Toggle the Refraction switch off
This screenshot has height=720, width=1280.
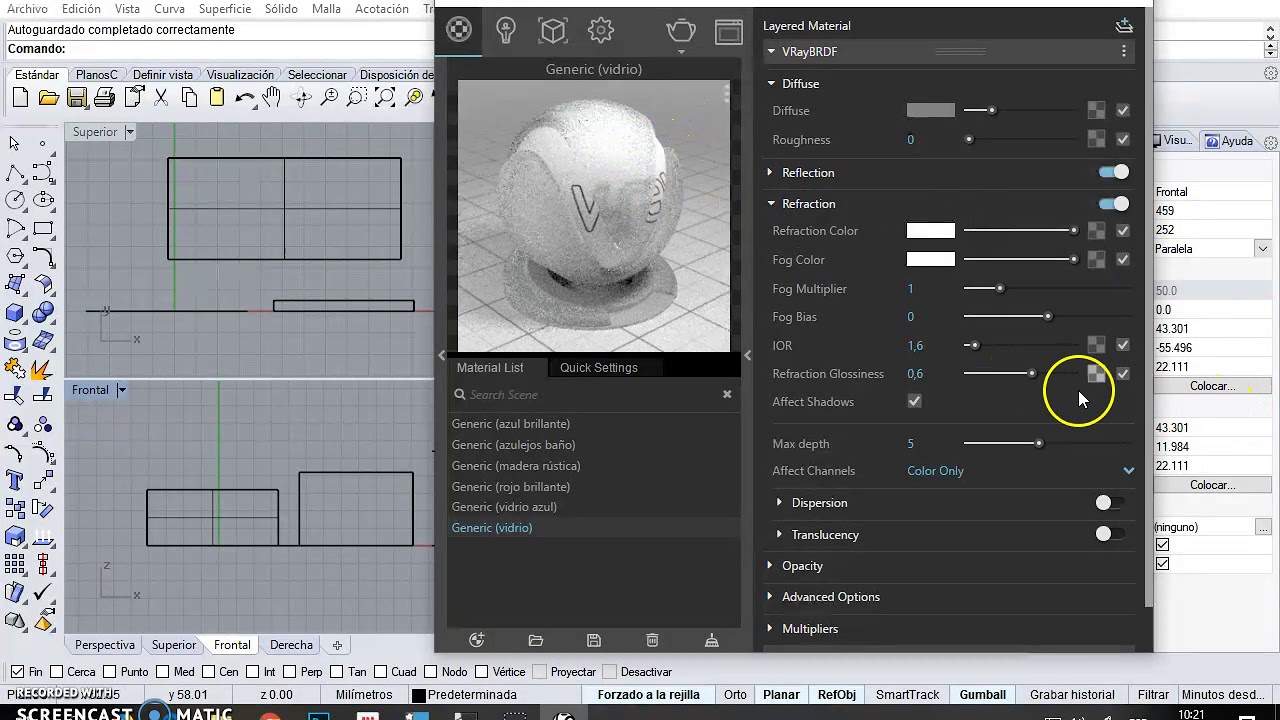[1114, 204]
